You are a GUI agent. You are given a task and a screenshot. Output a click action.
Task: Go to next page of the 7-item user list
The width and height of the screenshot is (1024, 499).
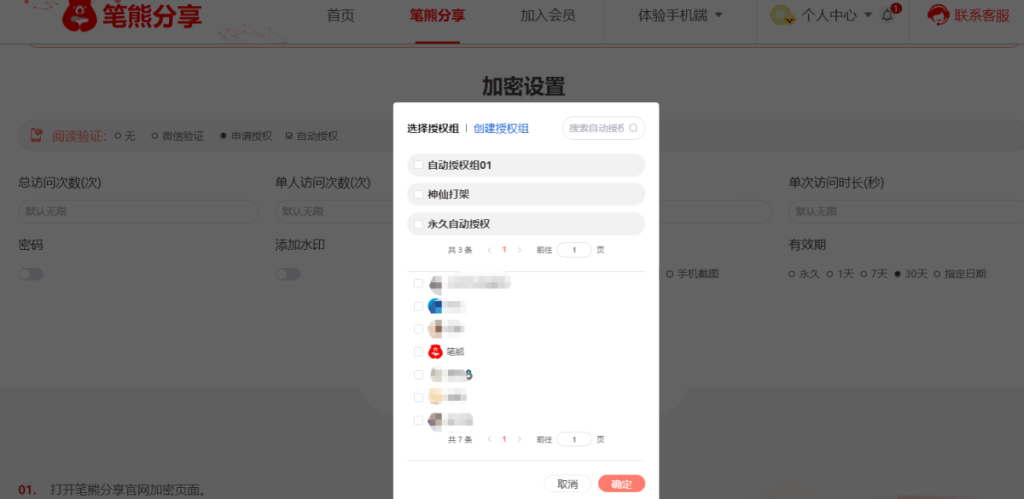click(x=520, y=440)
